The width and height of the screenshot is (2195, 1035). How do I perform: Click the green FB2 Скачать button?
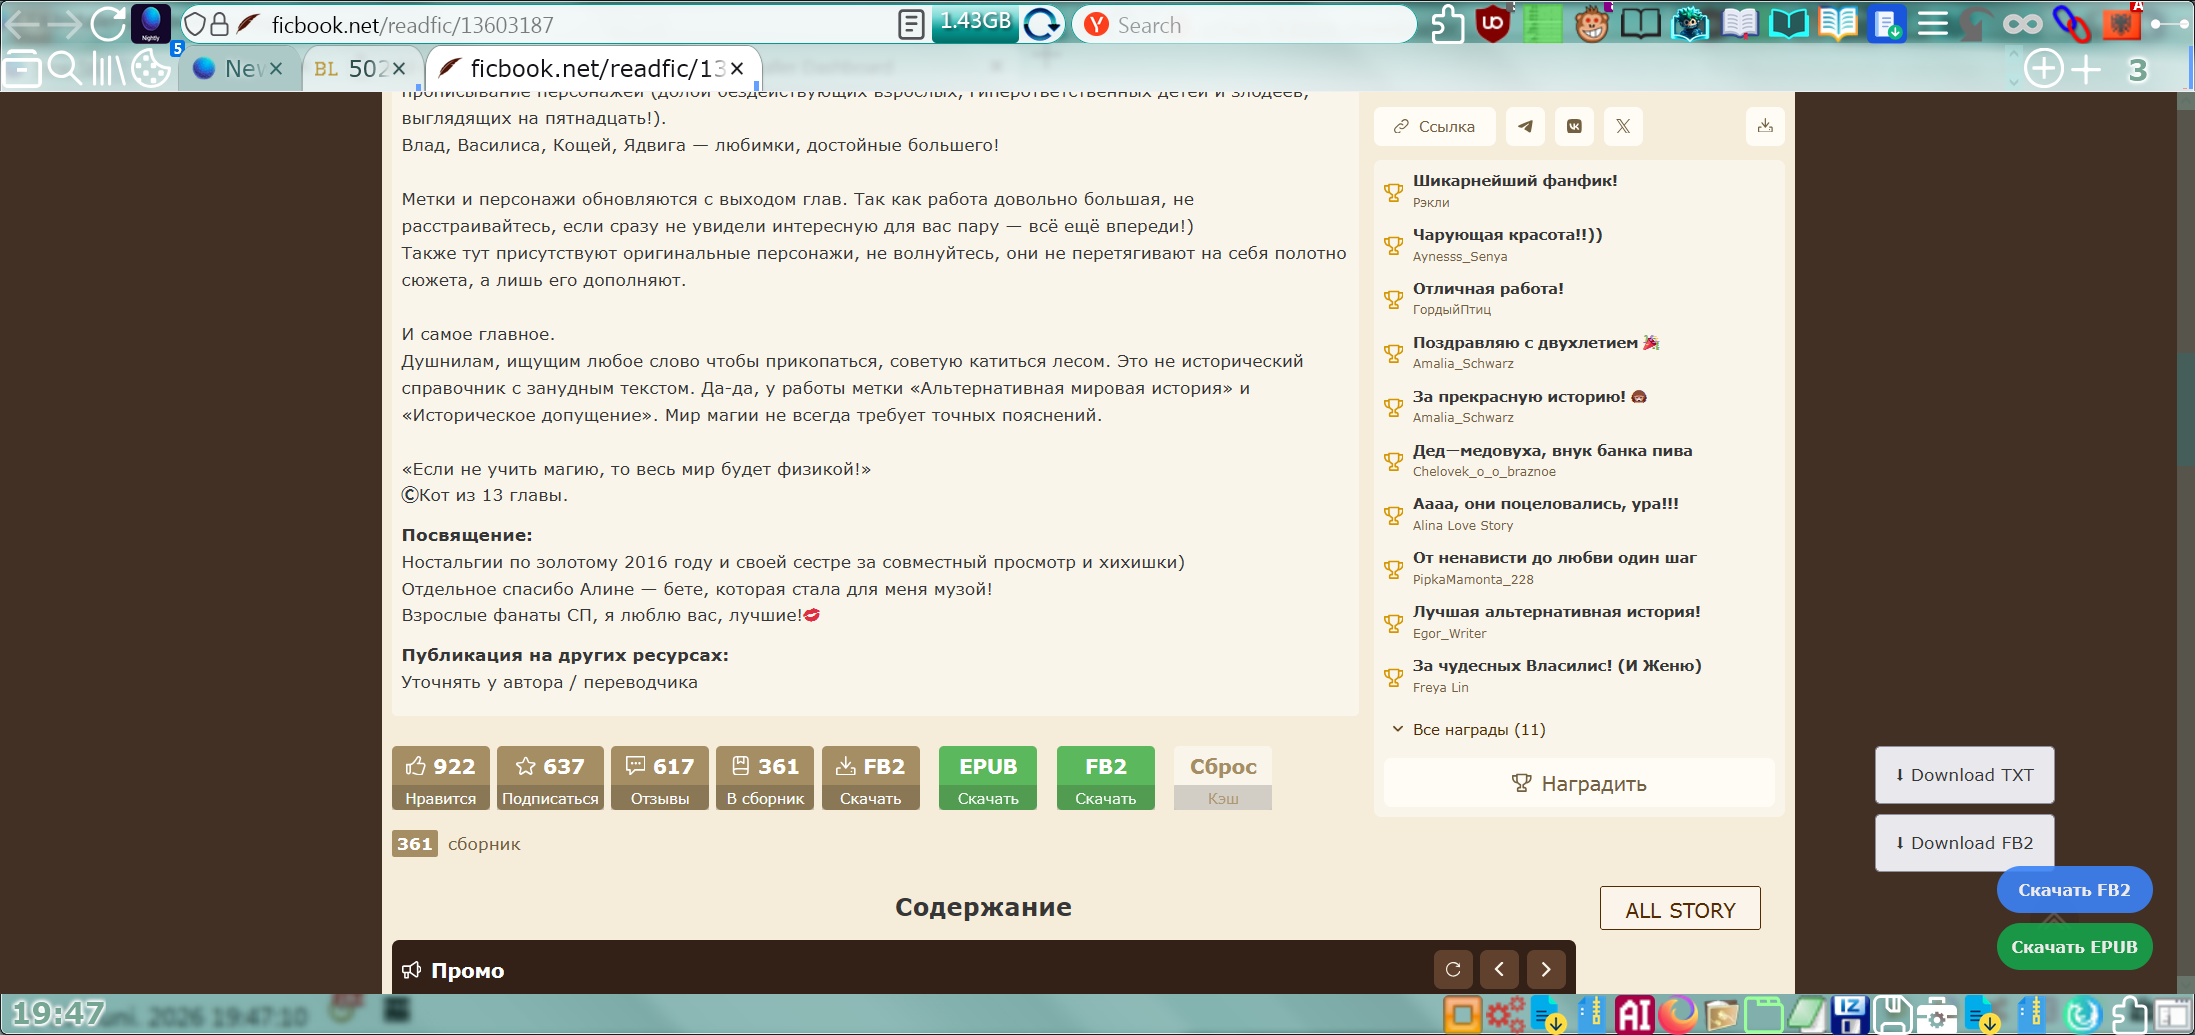1105,778
